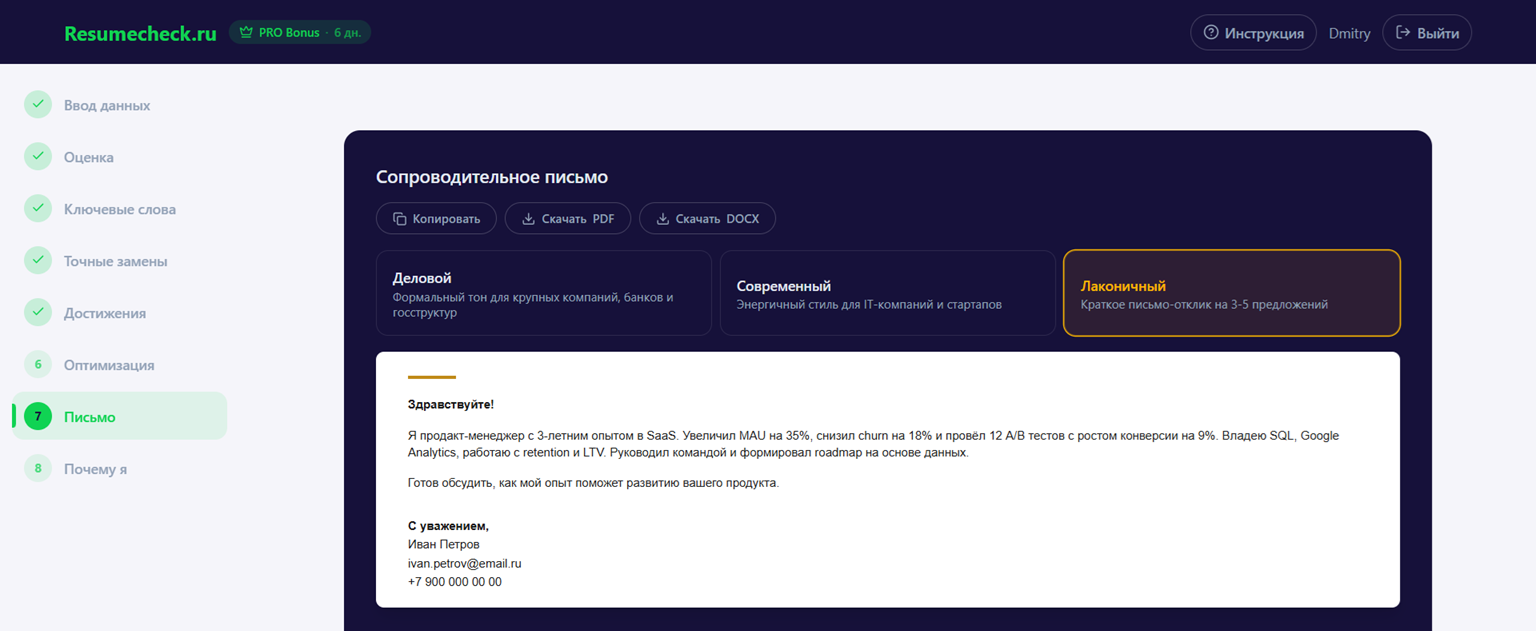Click the checkmark icon beside Оценка
The image size is (1536, 631).
point(38,157)
